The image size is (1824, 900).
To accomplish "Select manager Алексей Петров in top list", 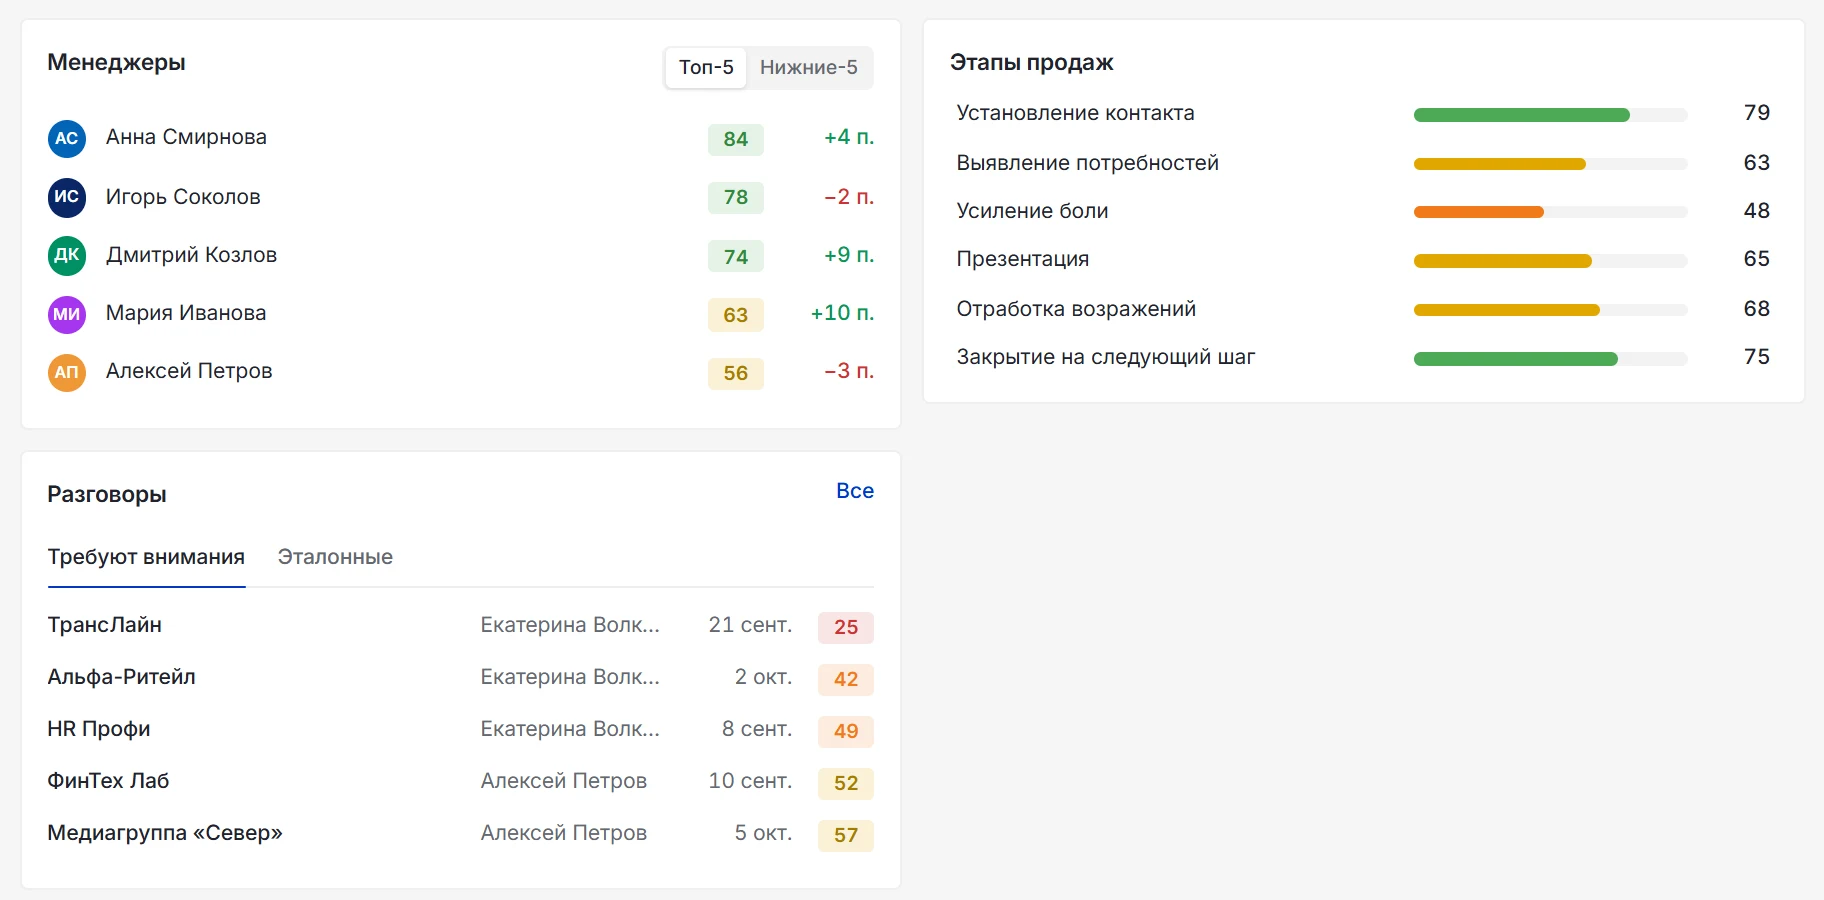I will (189, 371).
